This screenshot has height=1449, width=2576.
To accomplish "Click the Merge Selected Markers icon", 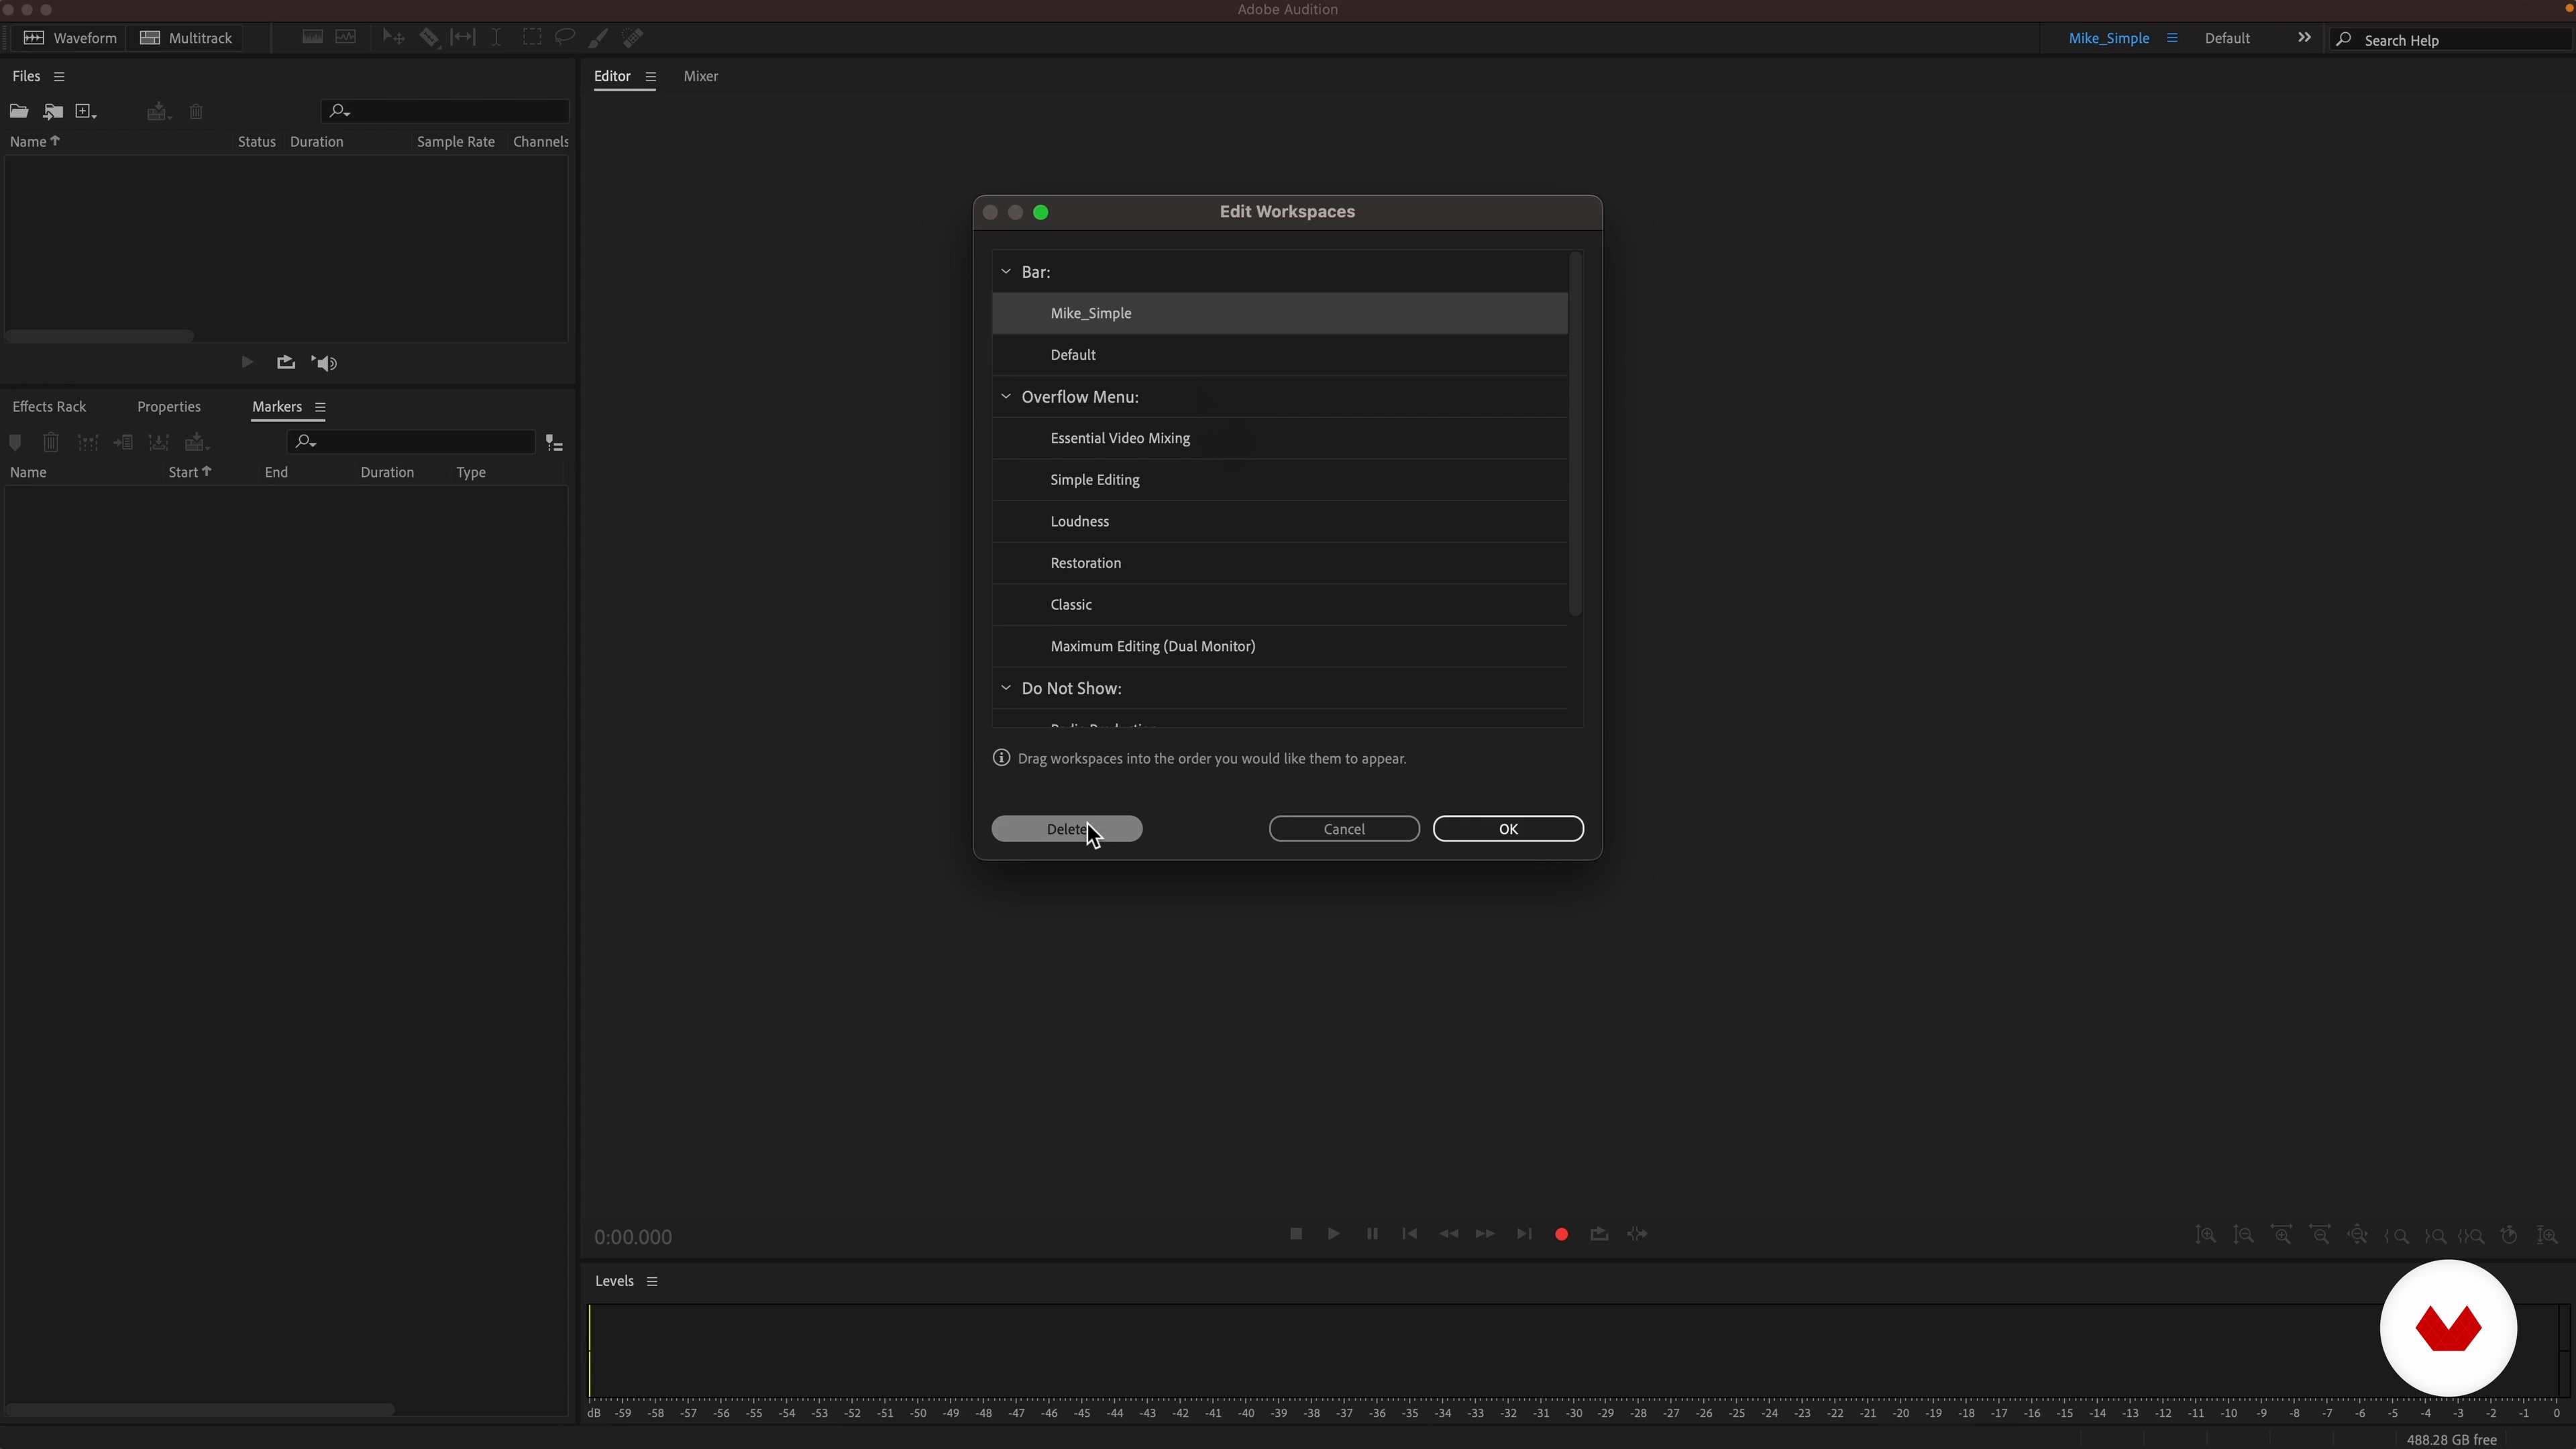I will [88, 442].
